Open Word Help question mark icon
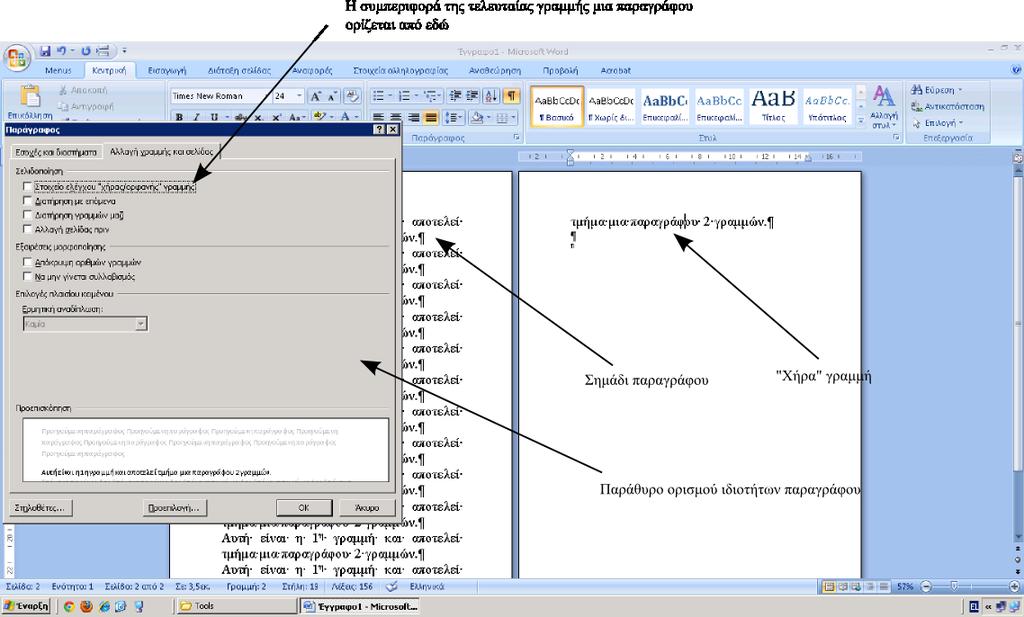Viewport: 1024px width, 617px height. [1016, 69]
